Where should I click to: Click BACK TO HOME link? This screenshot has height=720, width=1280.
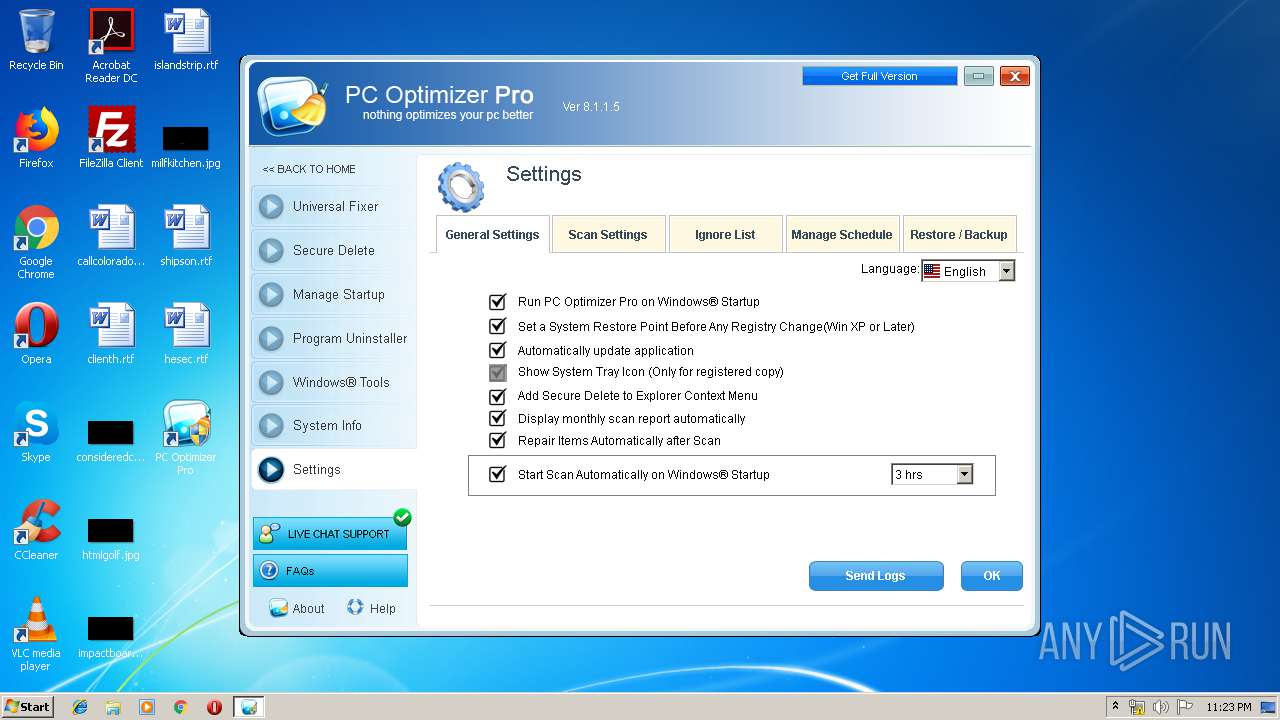click(x=309, y=169)
